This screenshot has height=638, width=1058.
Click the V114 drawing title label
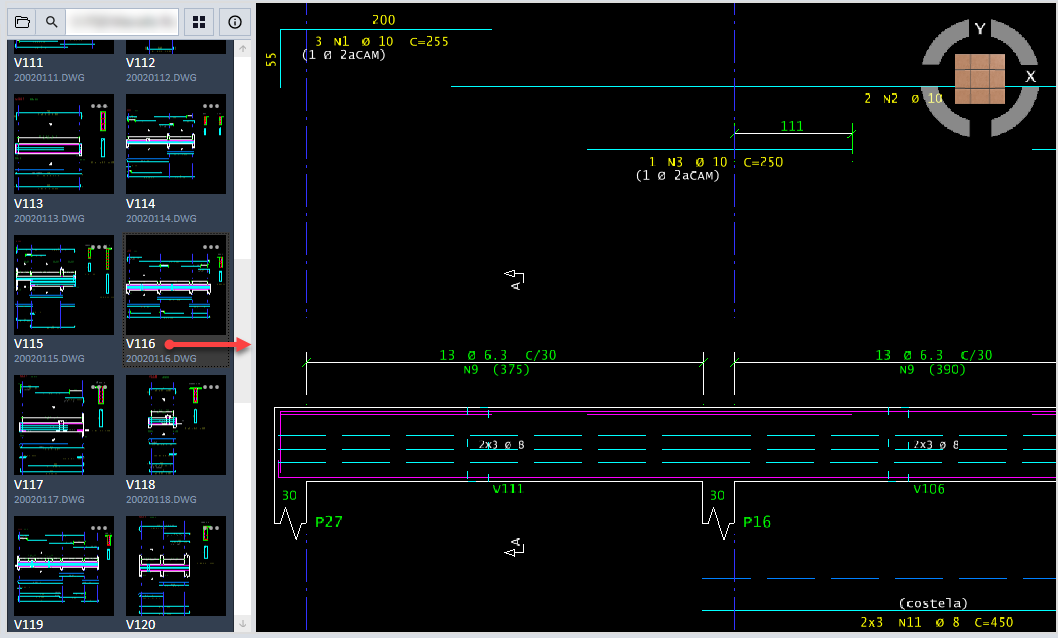pyautogui.click(x=140, y=203)
